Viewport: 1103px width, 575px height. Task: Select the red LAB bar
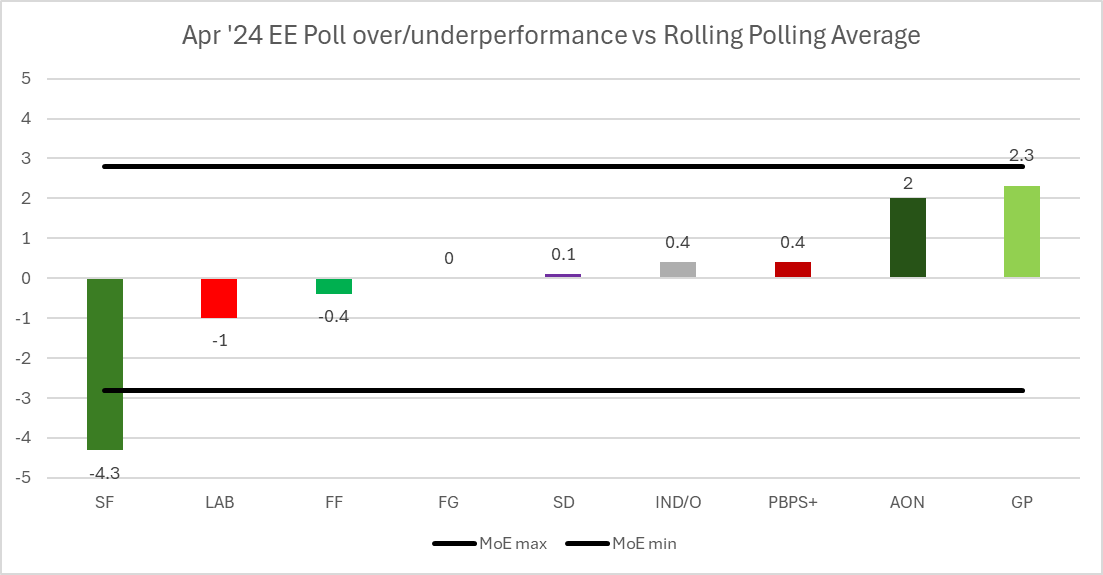pos(219,298)
